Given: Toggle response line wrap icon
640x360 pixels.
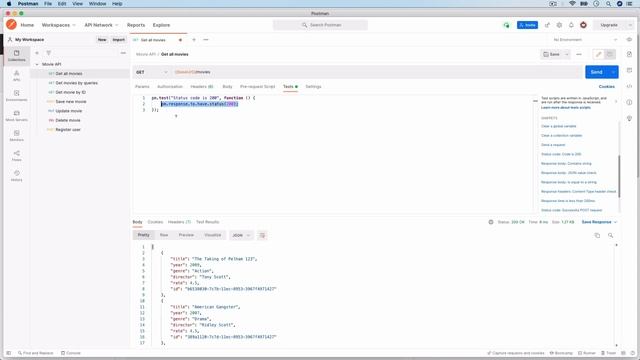Looking at the screenshot, I should [262, 236].
